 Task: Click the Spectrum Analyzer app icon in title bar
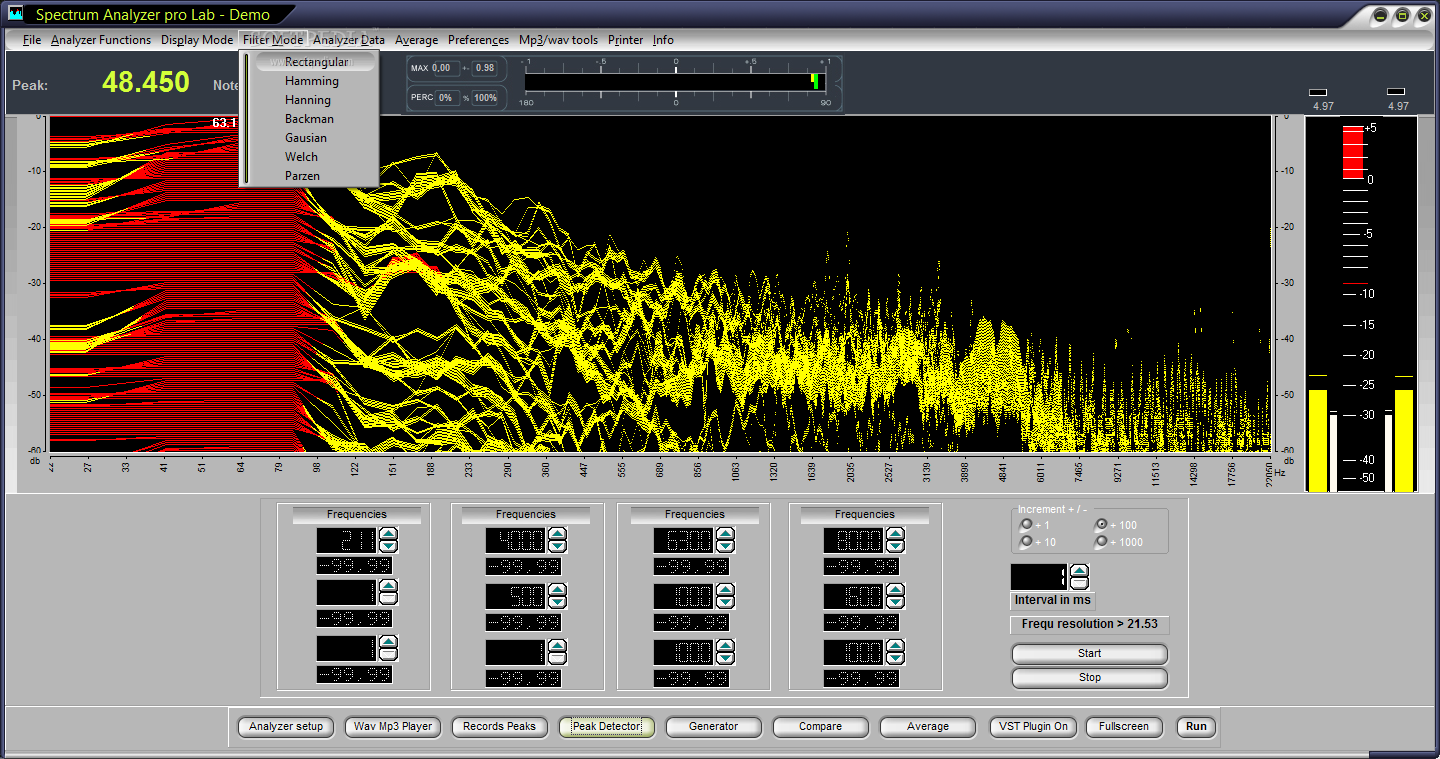point(15,15)
